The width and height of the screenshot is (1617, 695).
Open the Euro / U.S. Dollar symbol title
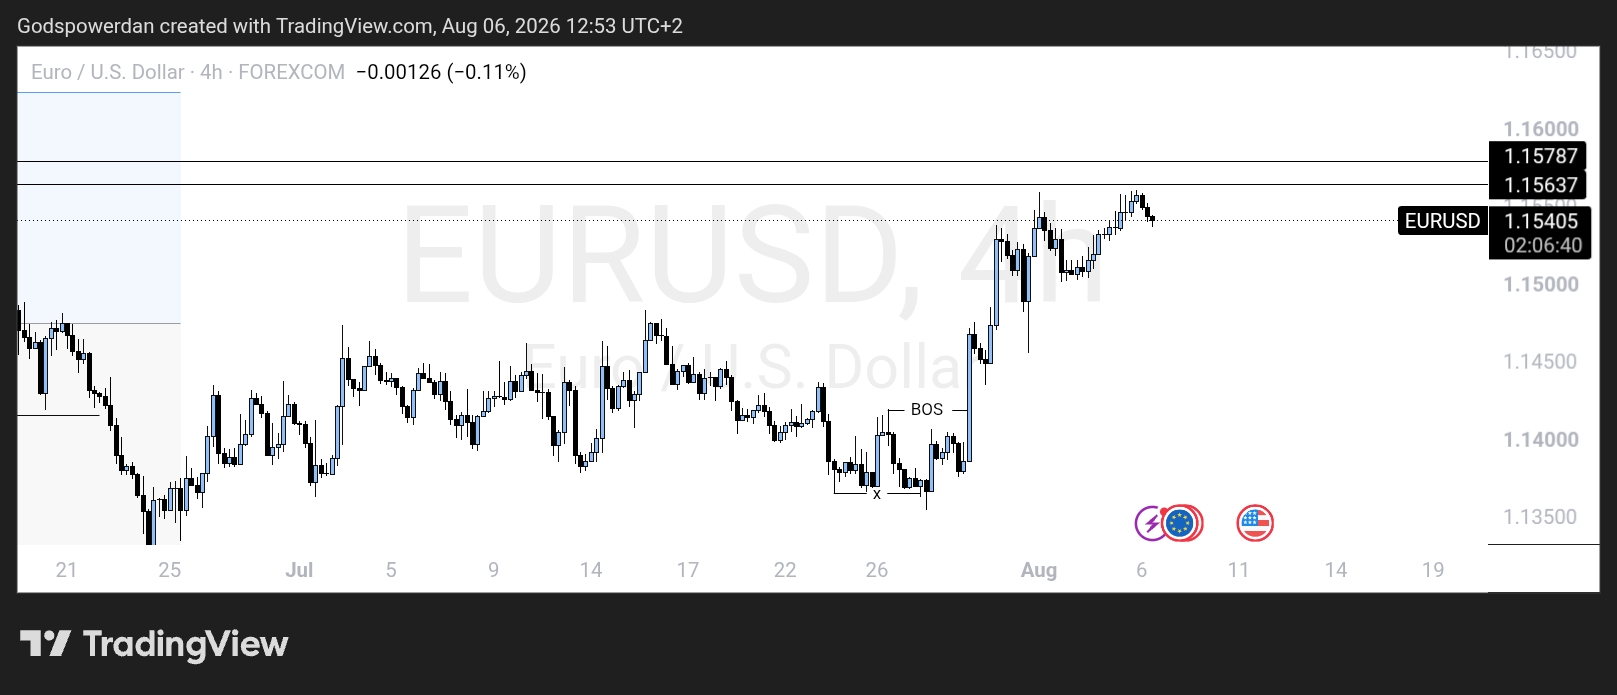click(107, 72)
